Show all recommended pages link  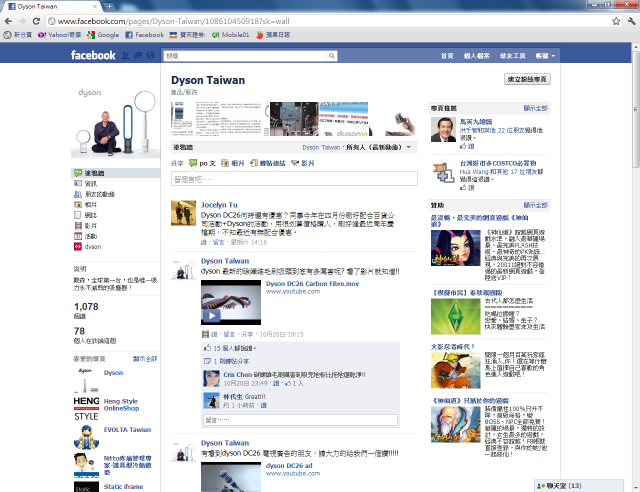pyautogui.click(x=536, y=108)
